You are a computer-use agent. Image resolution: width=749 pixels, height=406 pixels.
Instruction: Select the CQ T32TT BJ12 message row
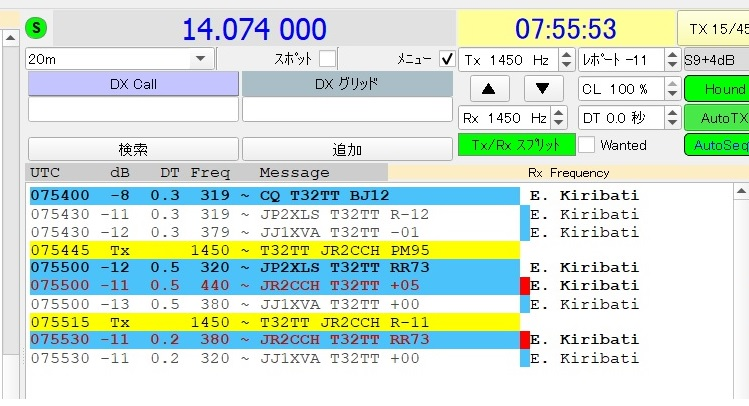pos(275,196)
